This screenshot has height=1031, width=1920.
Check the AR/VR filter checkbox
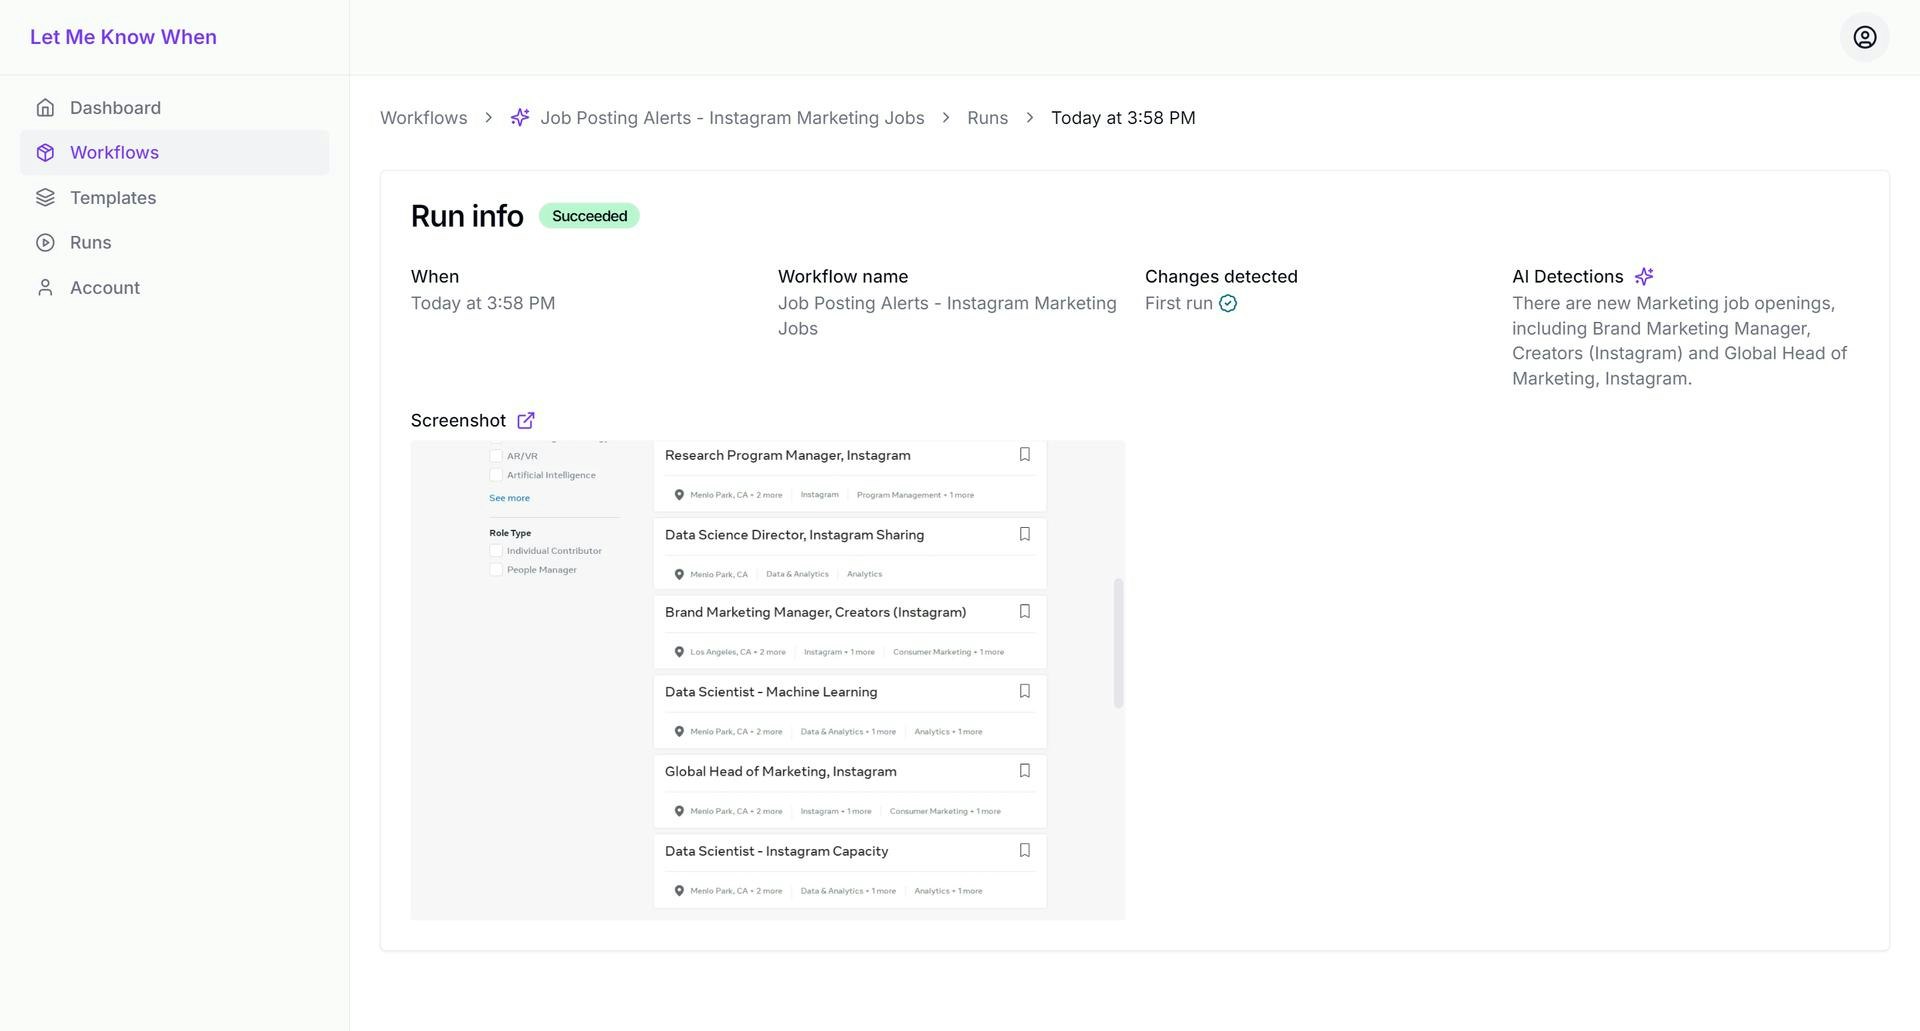[496, 456]
